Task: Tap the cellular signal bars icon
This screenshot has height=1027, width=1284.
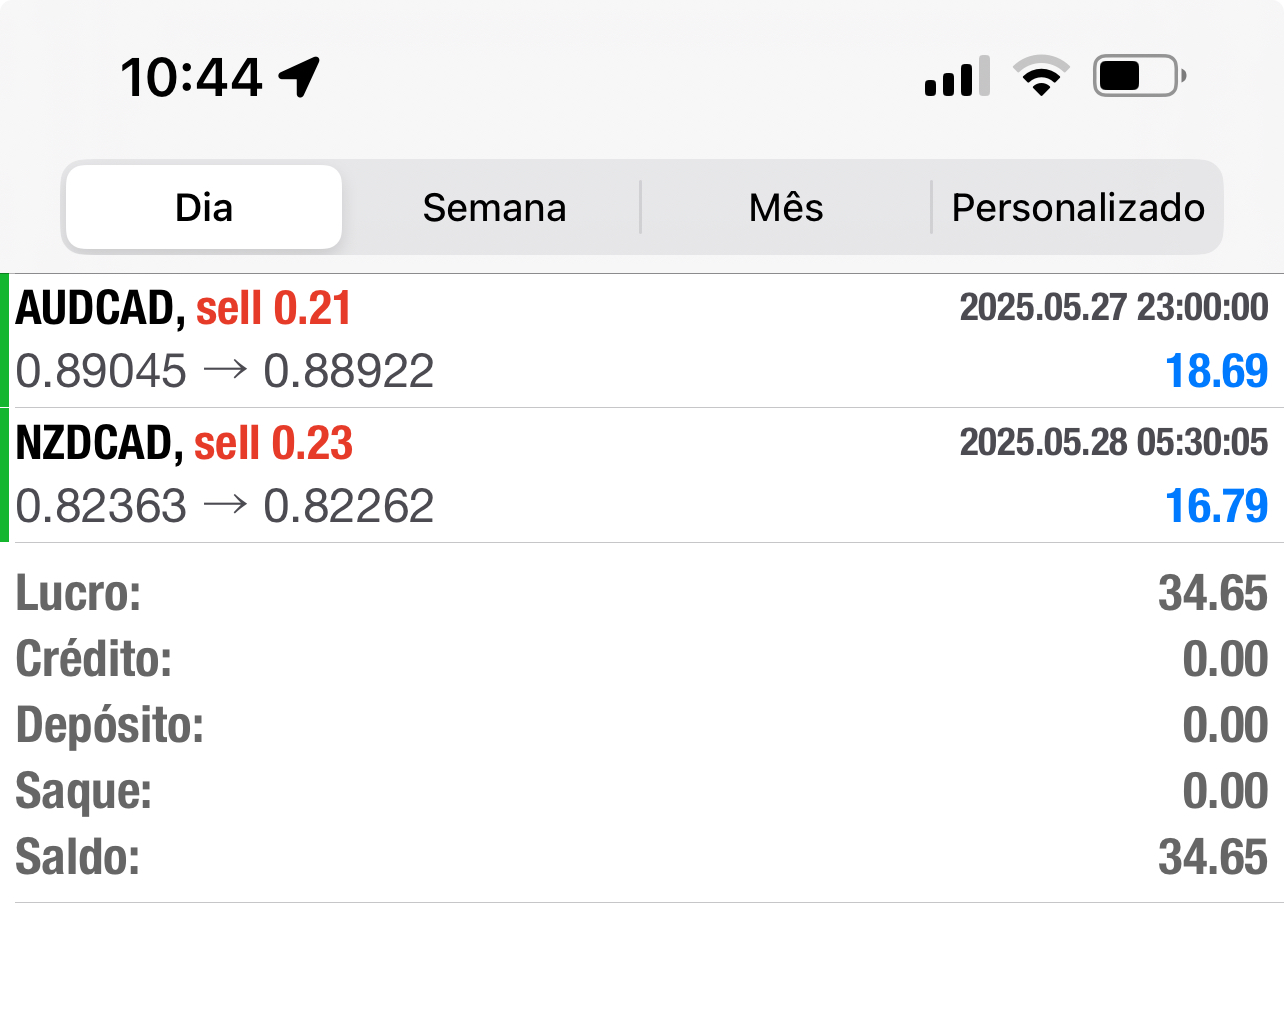Action: 957,77
